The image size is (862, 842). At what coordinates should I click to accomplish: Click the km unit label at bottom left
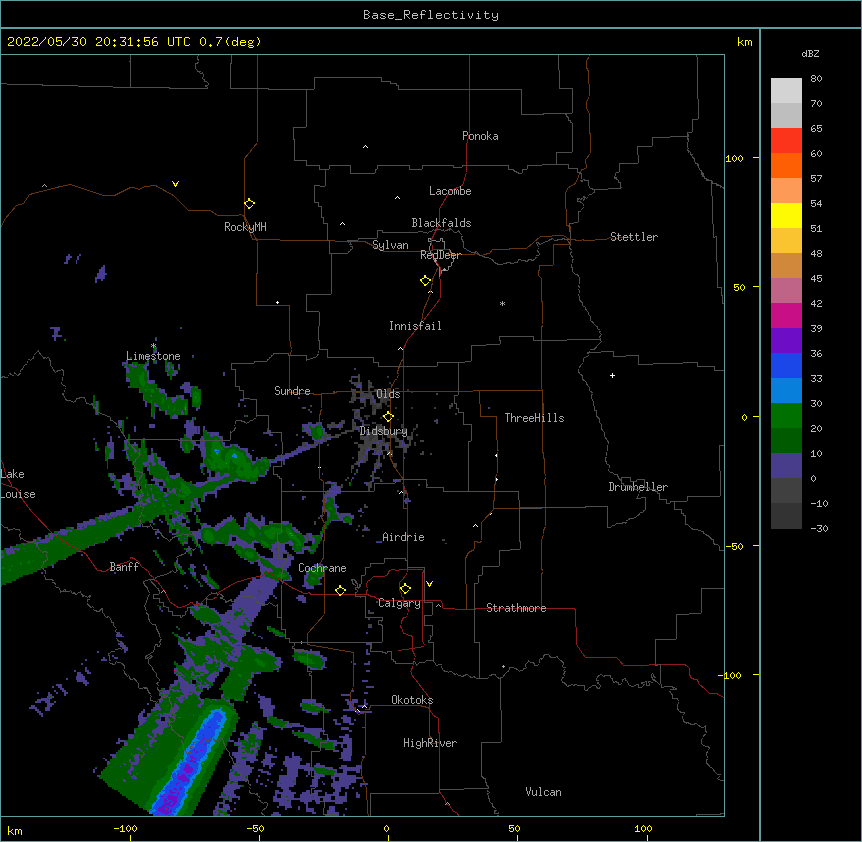click(15, 830)
